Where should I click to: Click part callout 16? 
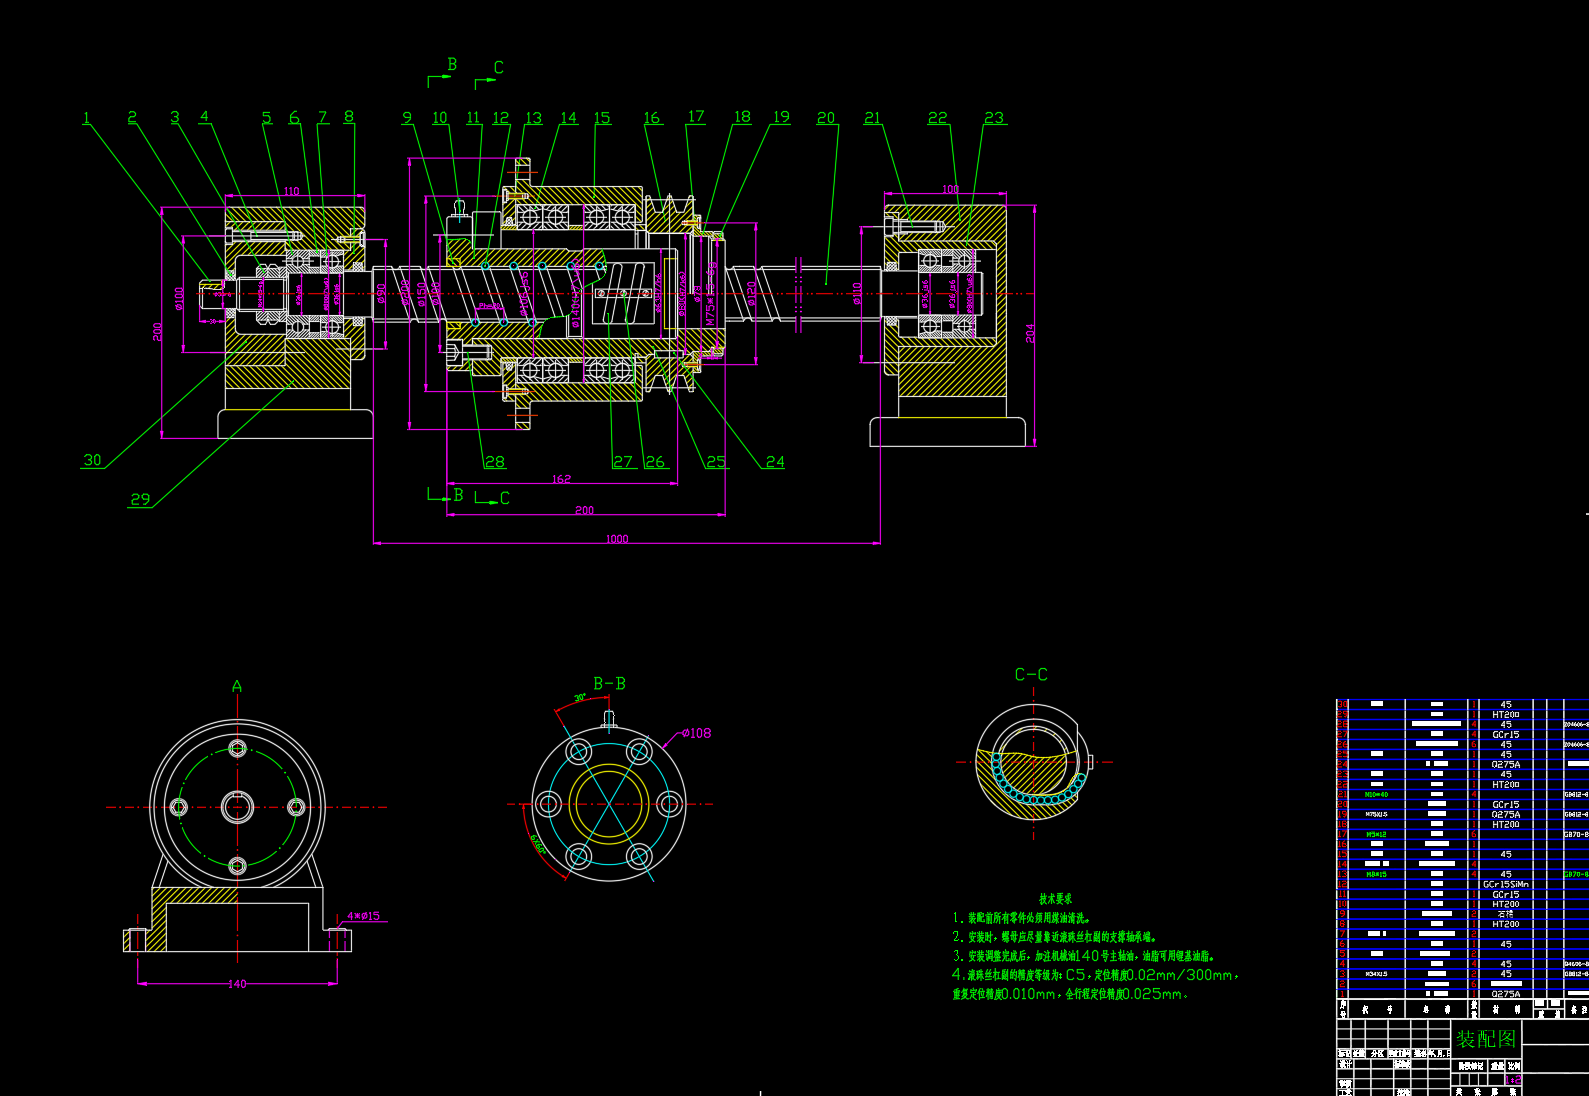pyautogui.click(x=652, y=118)
